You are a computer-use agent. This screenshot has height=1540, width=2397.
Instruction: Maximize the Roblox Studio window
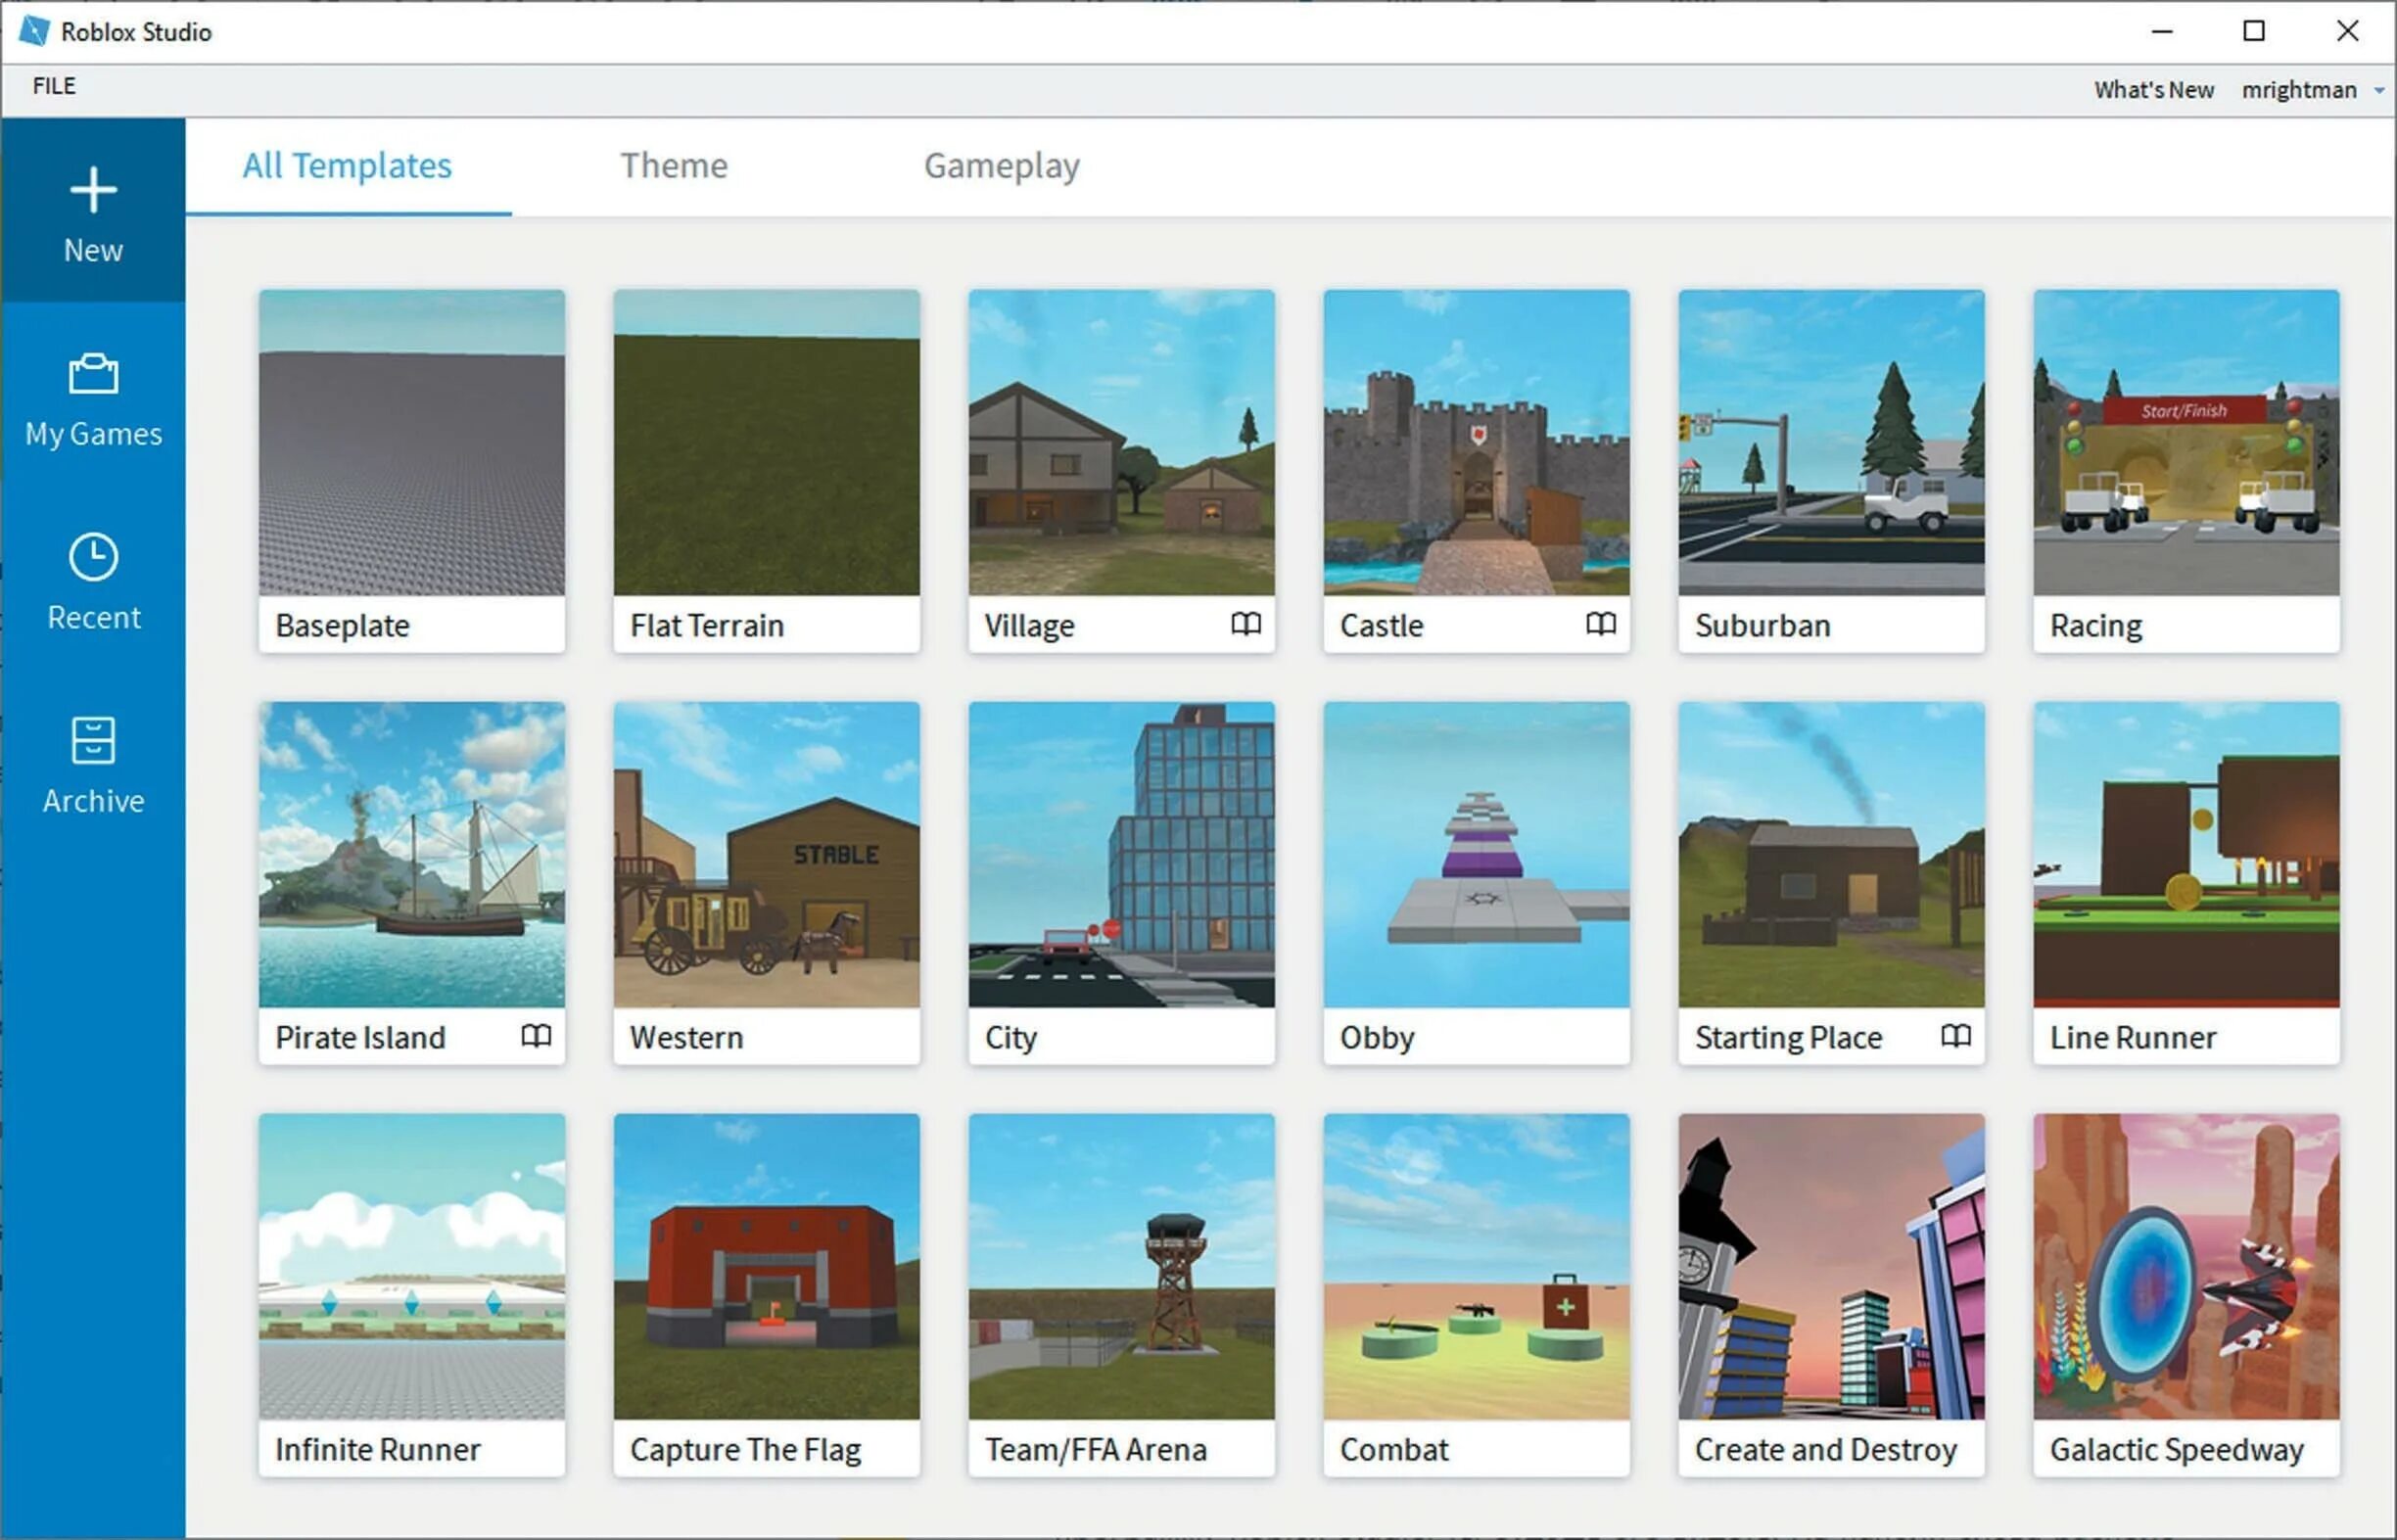click(x=2254, y=32)
